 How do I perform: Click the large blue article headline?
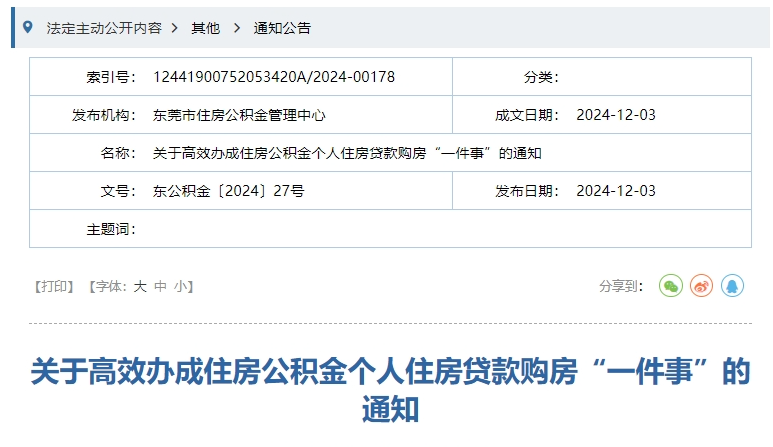point(390,390)
